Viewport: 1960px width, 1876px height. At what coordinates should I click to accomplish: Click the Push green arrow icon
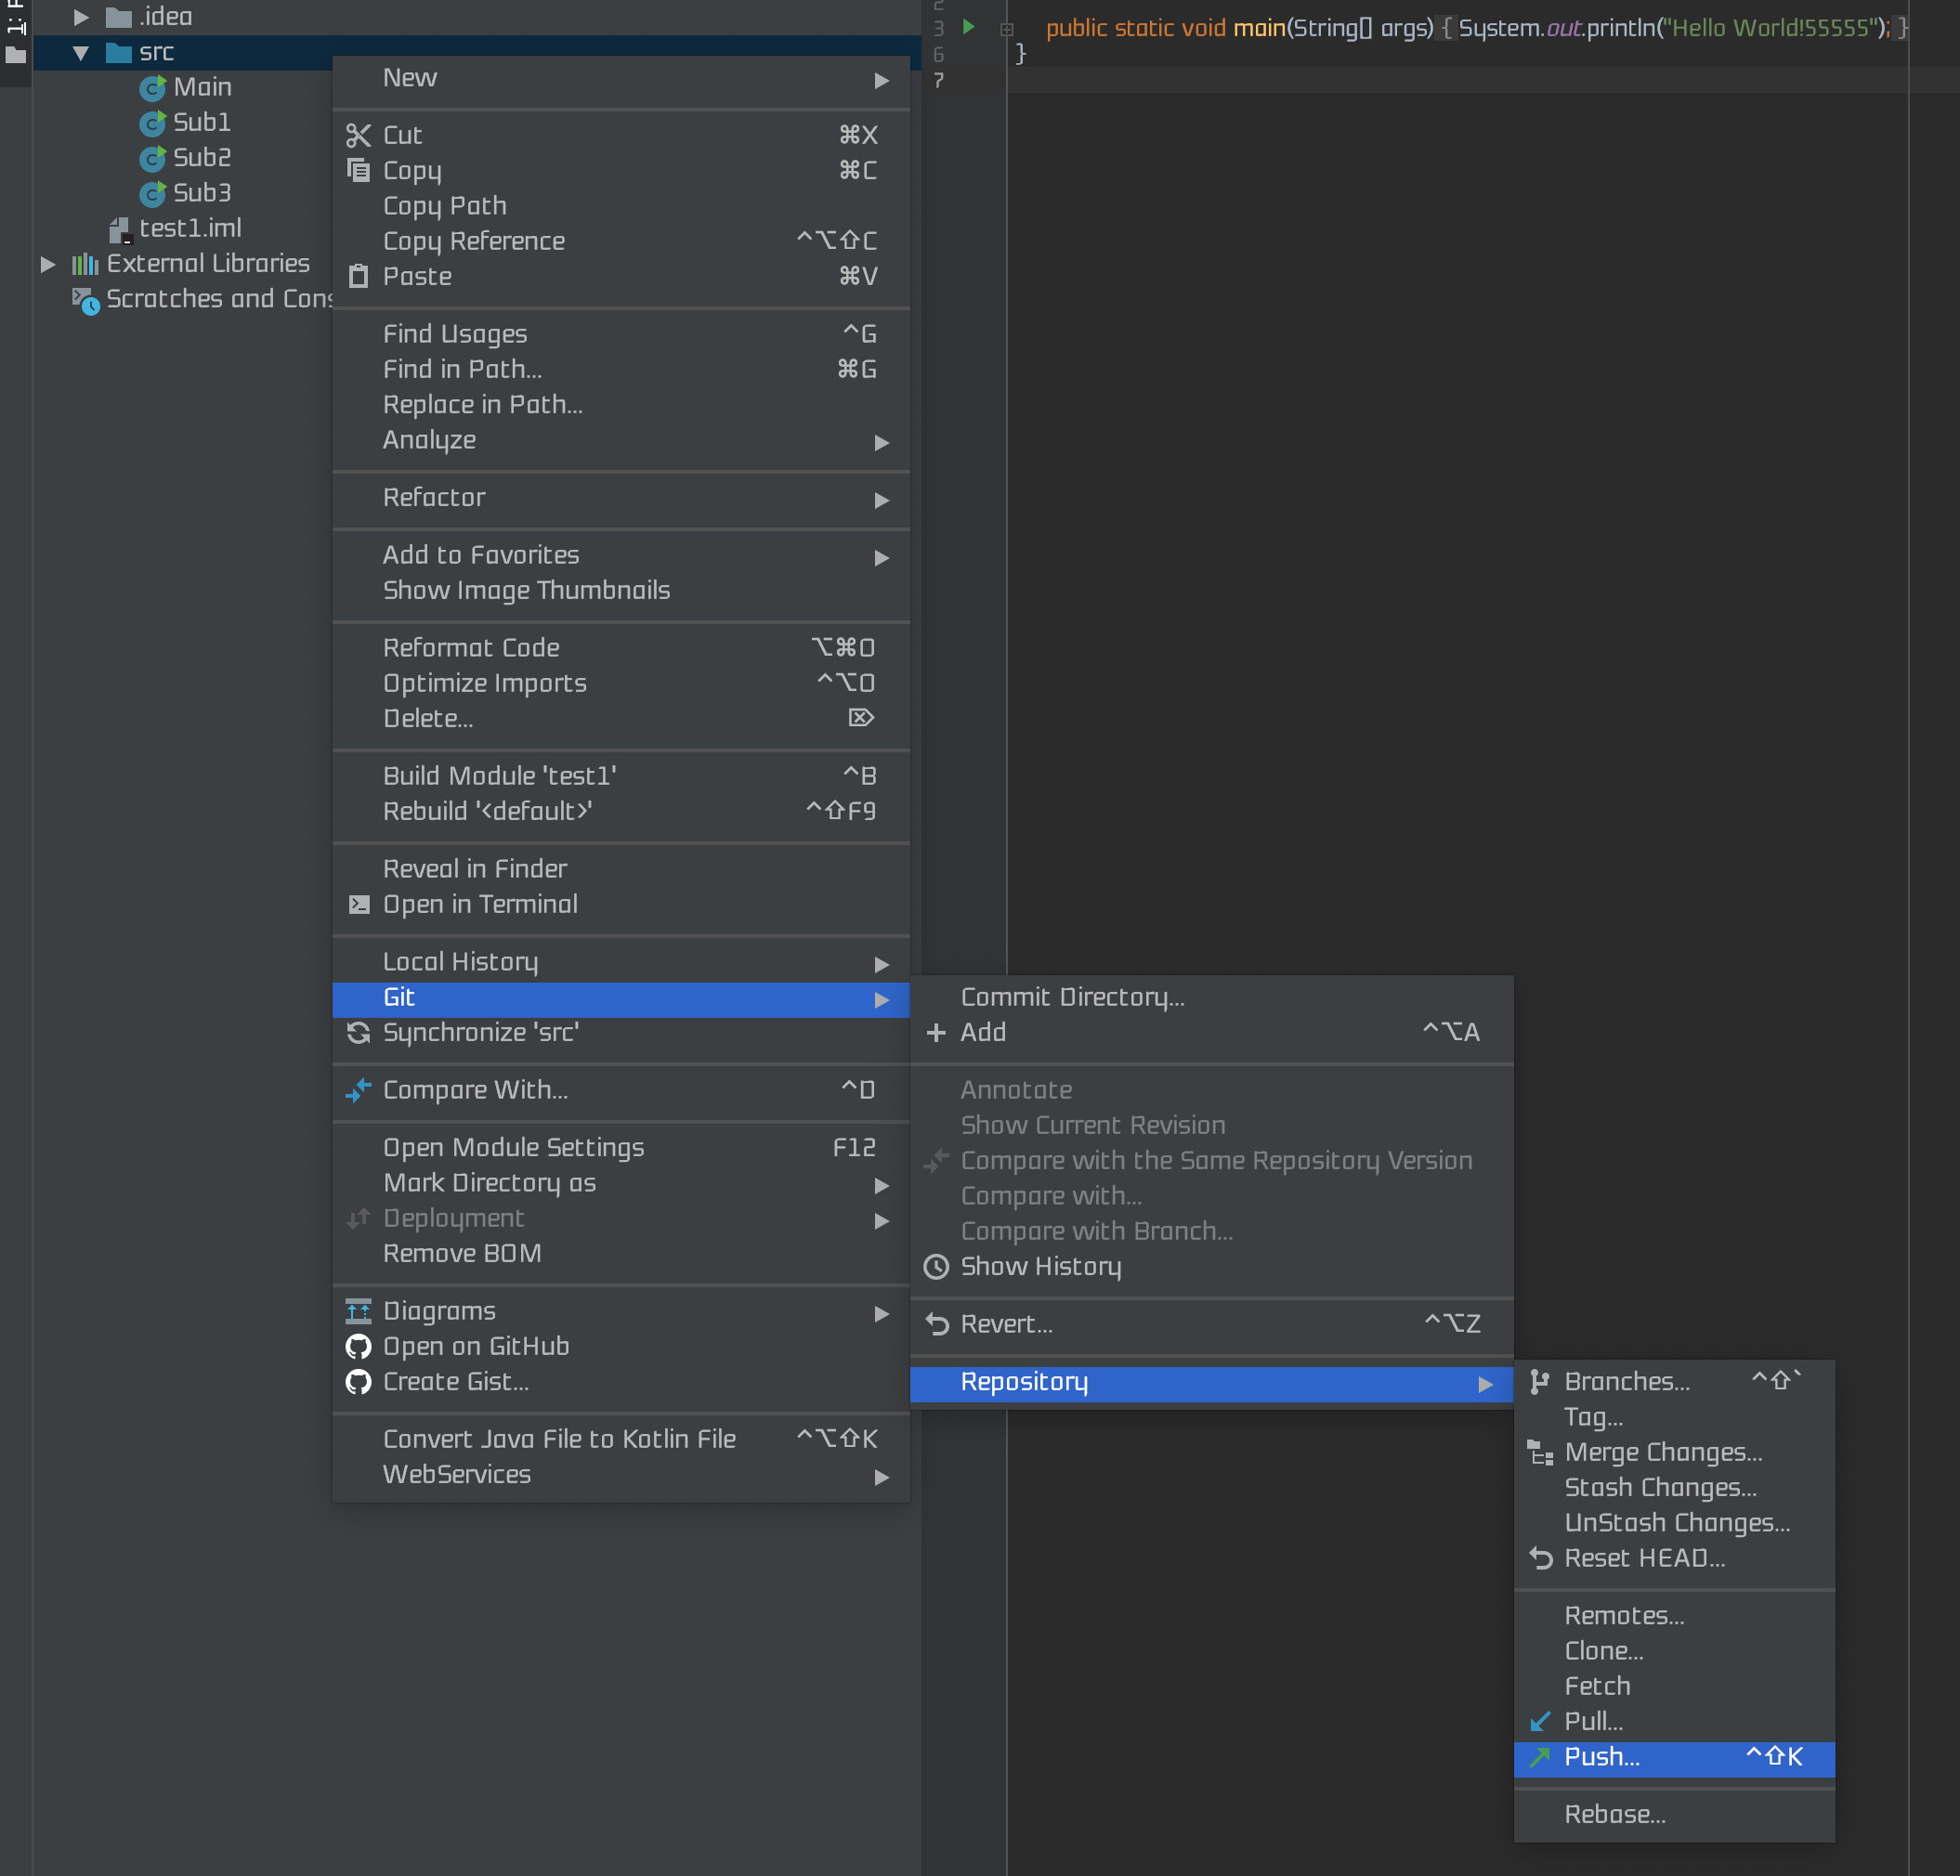coord(1540,1757)
